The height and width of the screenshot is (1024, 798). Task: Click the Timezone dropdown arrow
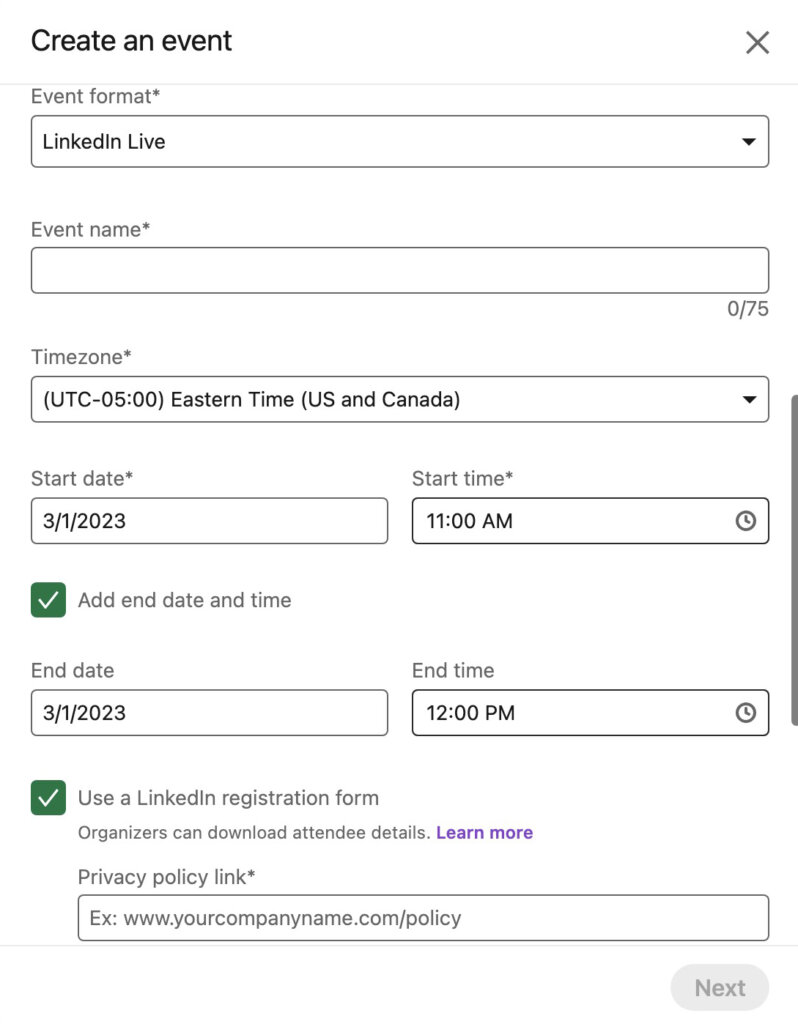tap(749, 400)
